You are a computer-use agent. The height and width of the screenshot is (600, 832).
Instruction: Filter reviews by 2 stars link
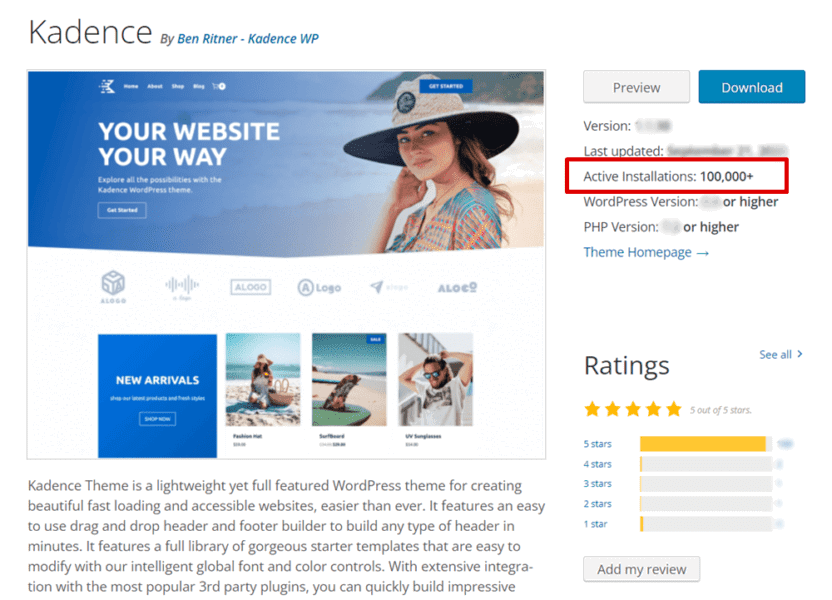(x=597, y=503)
